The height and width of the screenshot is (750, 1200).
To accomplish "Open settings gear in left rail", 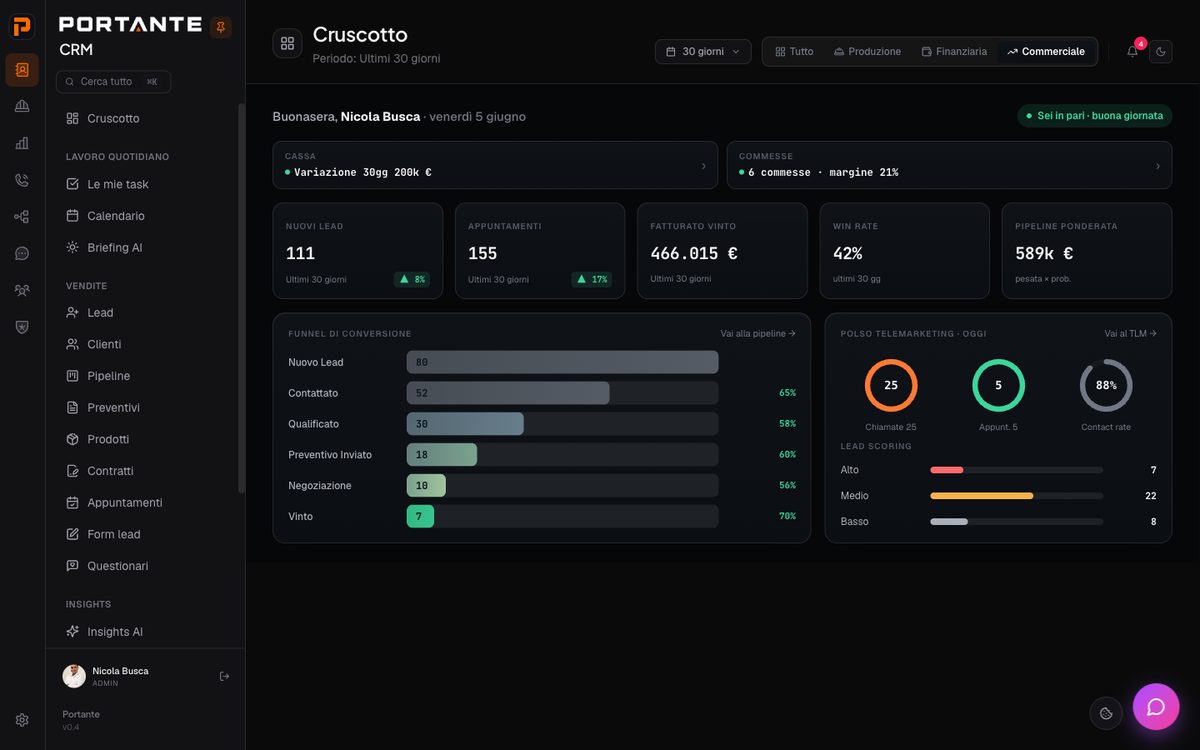I will pyautogui.click(x=22, y=720).
